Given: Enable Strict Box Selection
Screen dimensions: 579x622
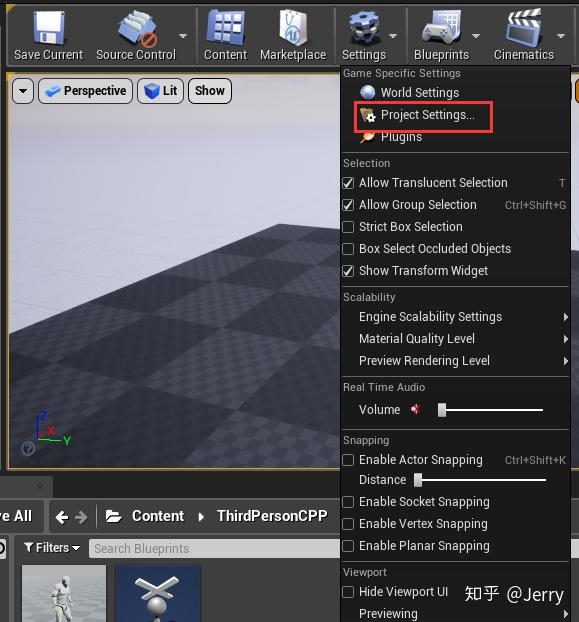Looking at the screenshot, I should pos(348,227).
